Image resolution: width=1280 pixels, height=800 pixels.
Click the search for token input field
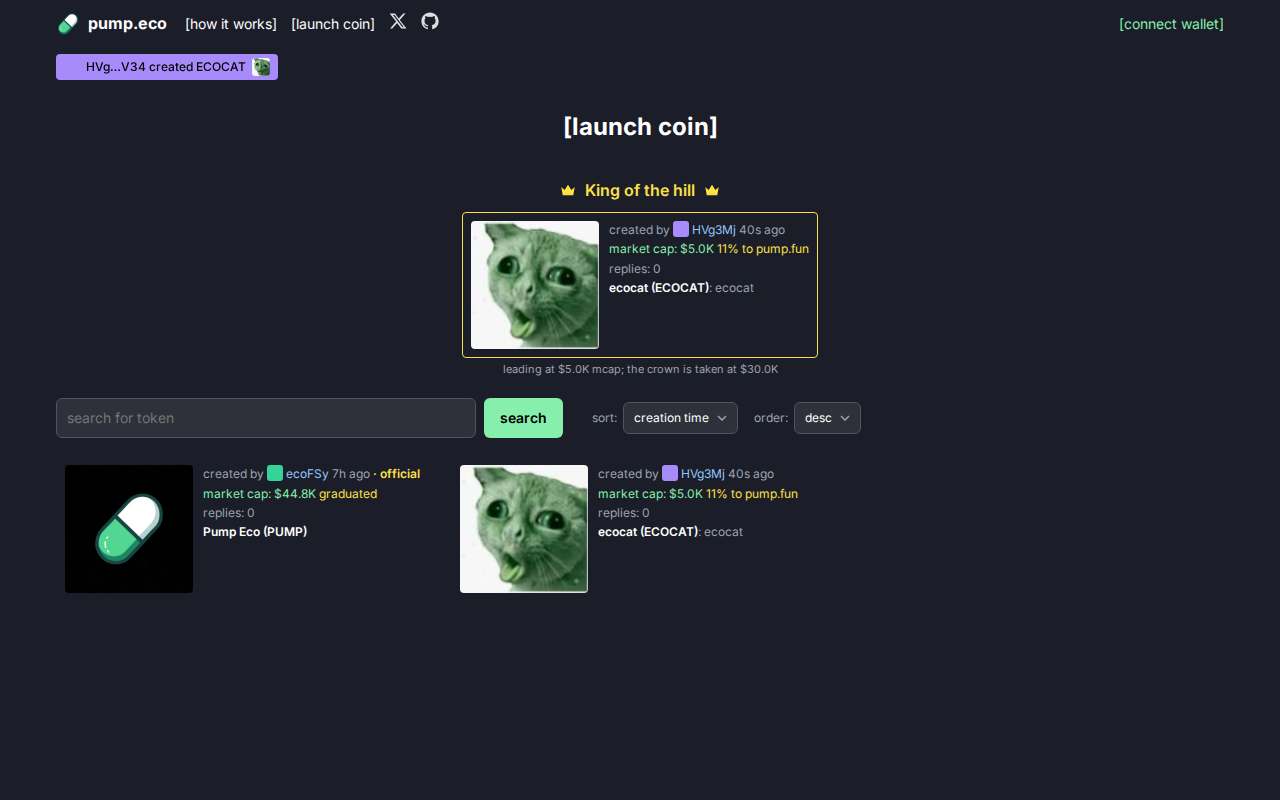pyautogui.click(x=266, y=418)
